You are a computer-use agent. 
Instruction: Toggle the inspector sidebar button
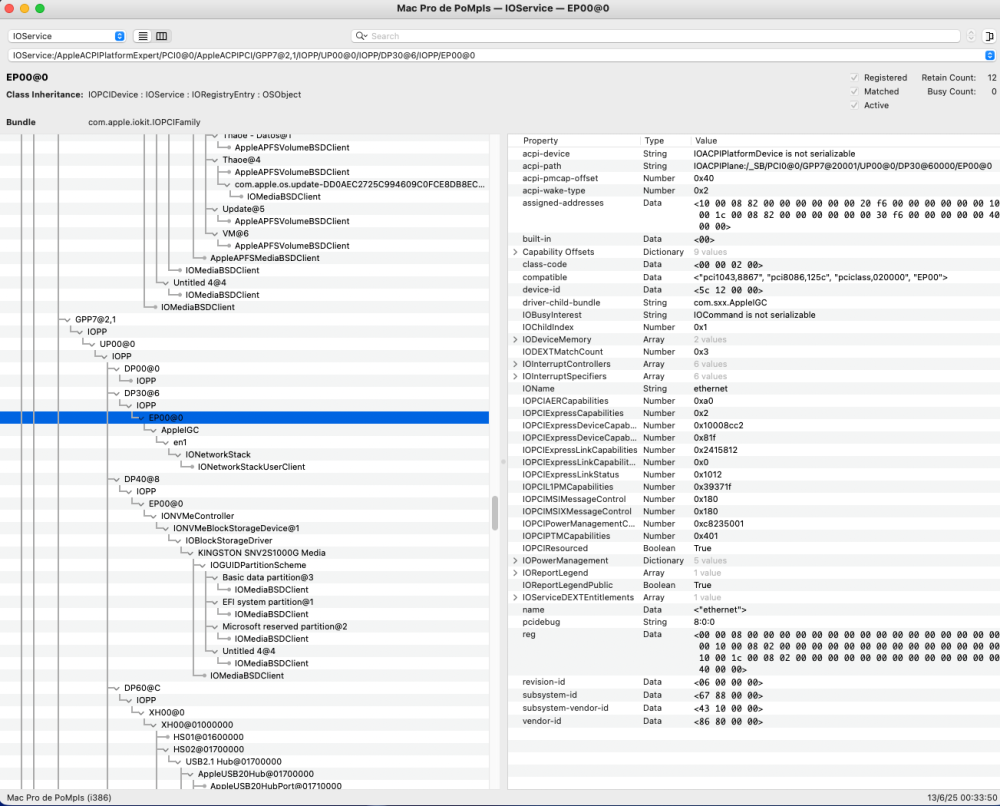[x=989, y=36]
